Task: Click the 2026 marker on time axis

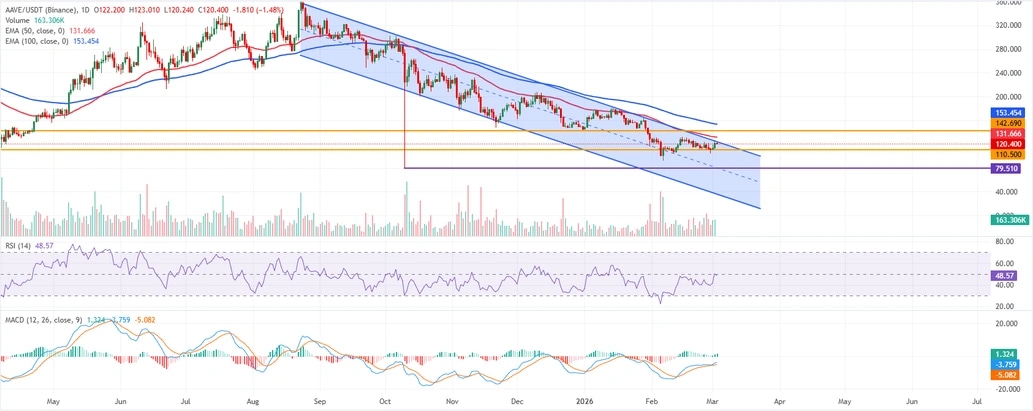Action: coord(587,400)
